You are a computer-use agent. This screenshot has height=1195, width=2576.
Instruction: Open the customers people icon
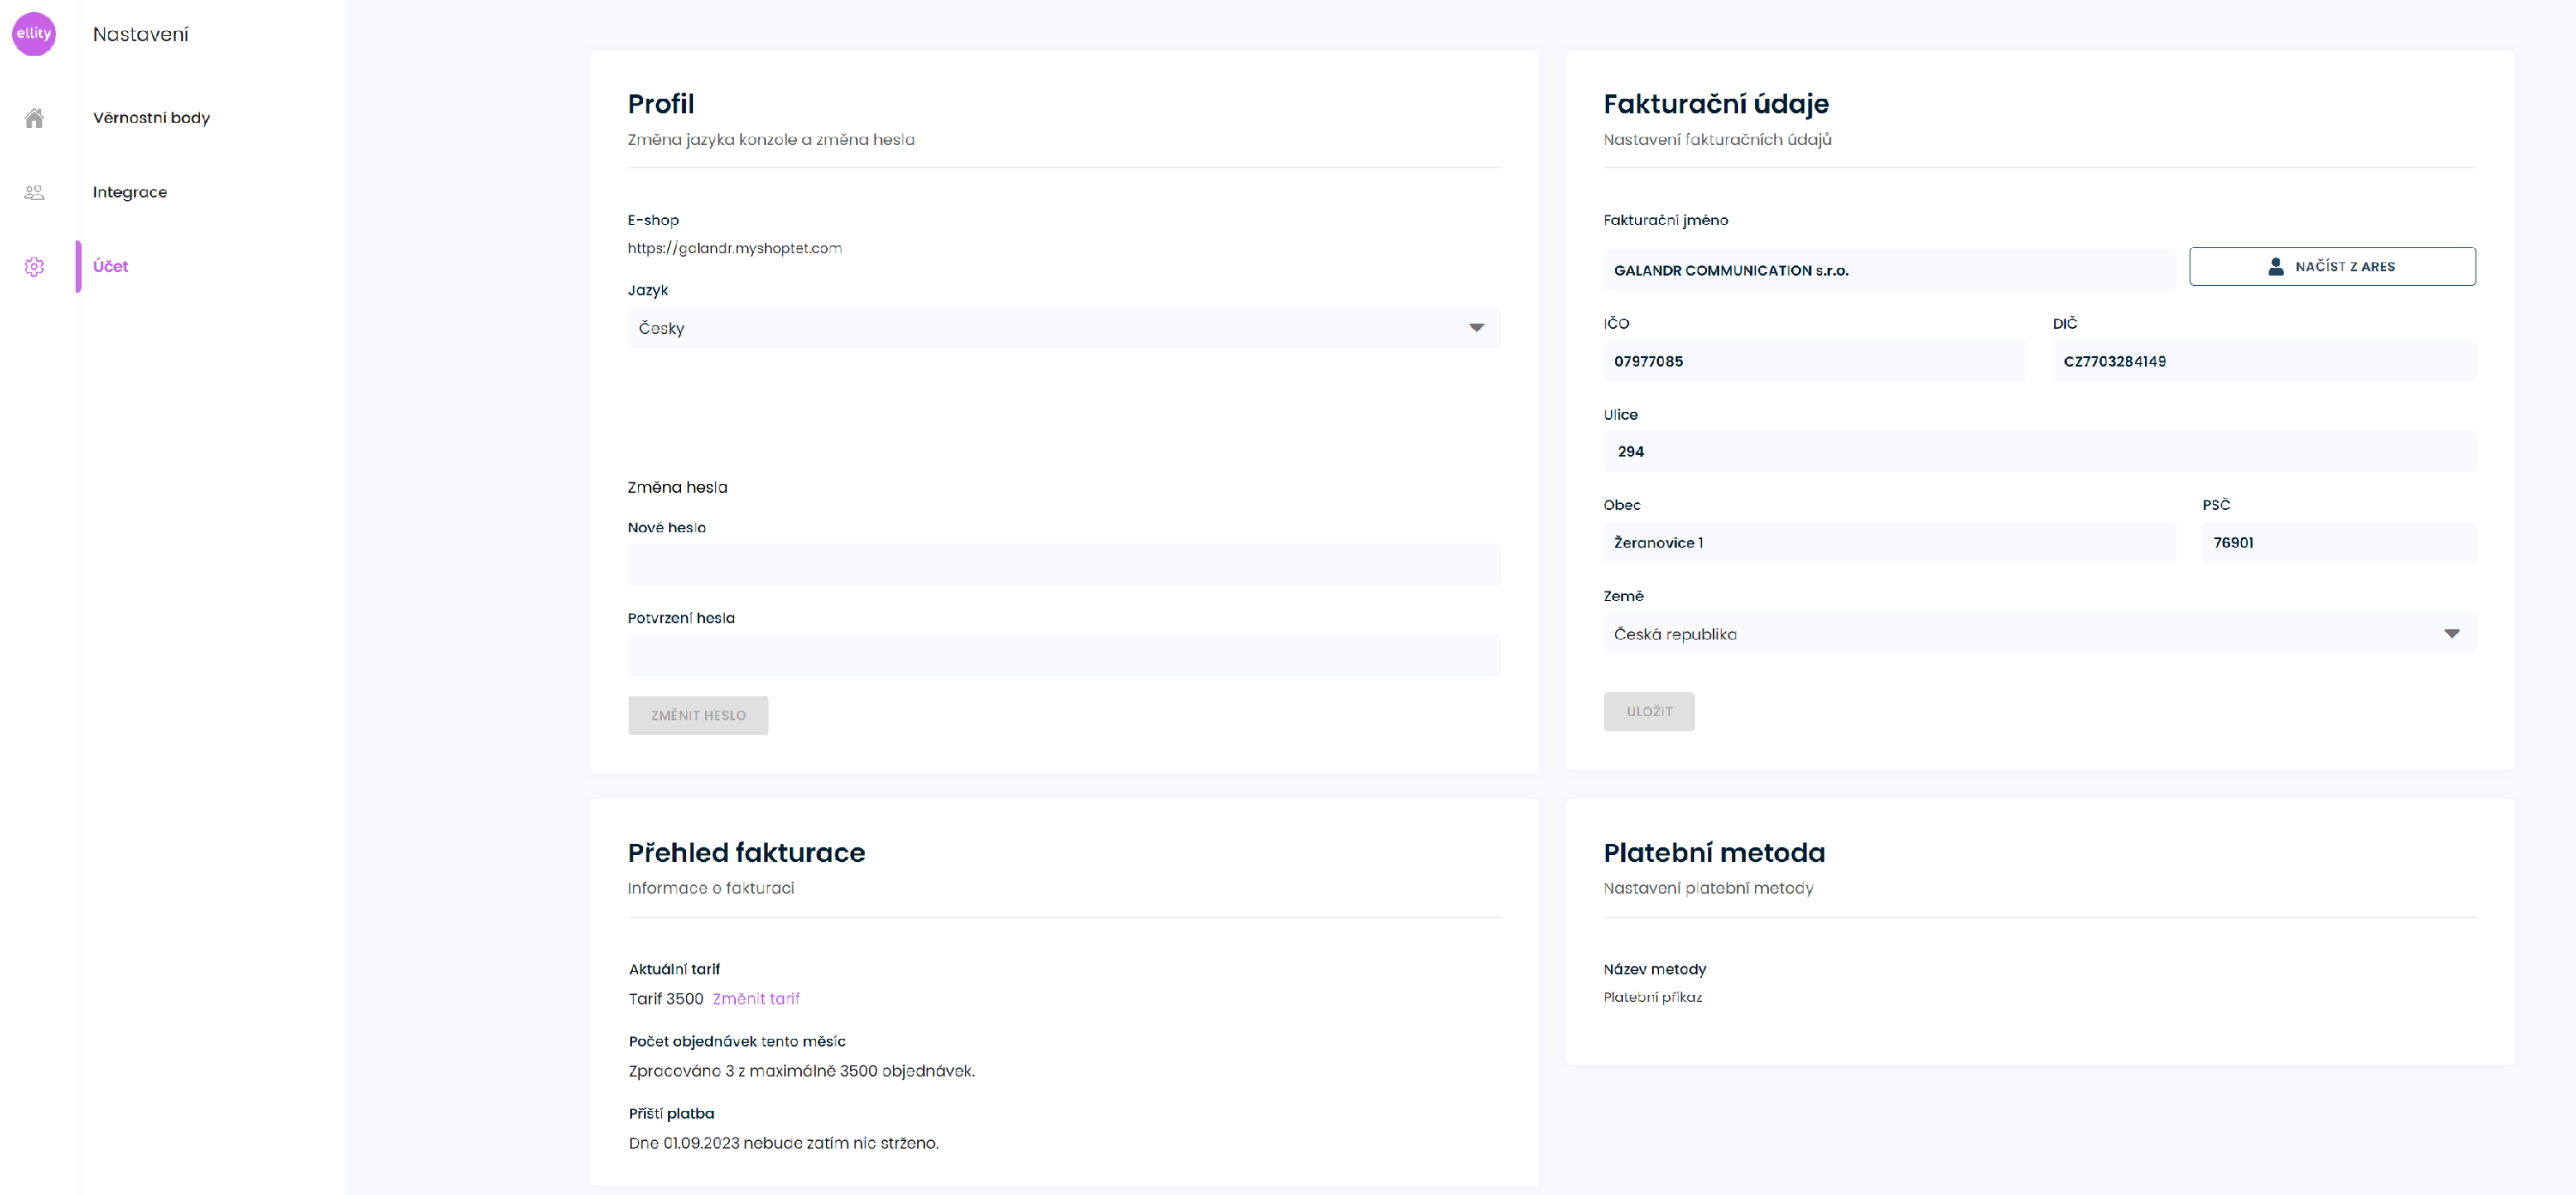(x=34, y=192)
